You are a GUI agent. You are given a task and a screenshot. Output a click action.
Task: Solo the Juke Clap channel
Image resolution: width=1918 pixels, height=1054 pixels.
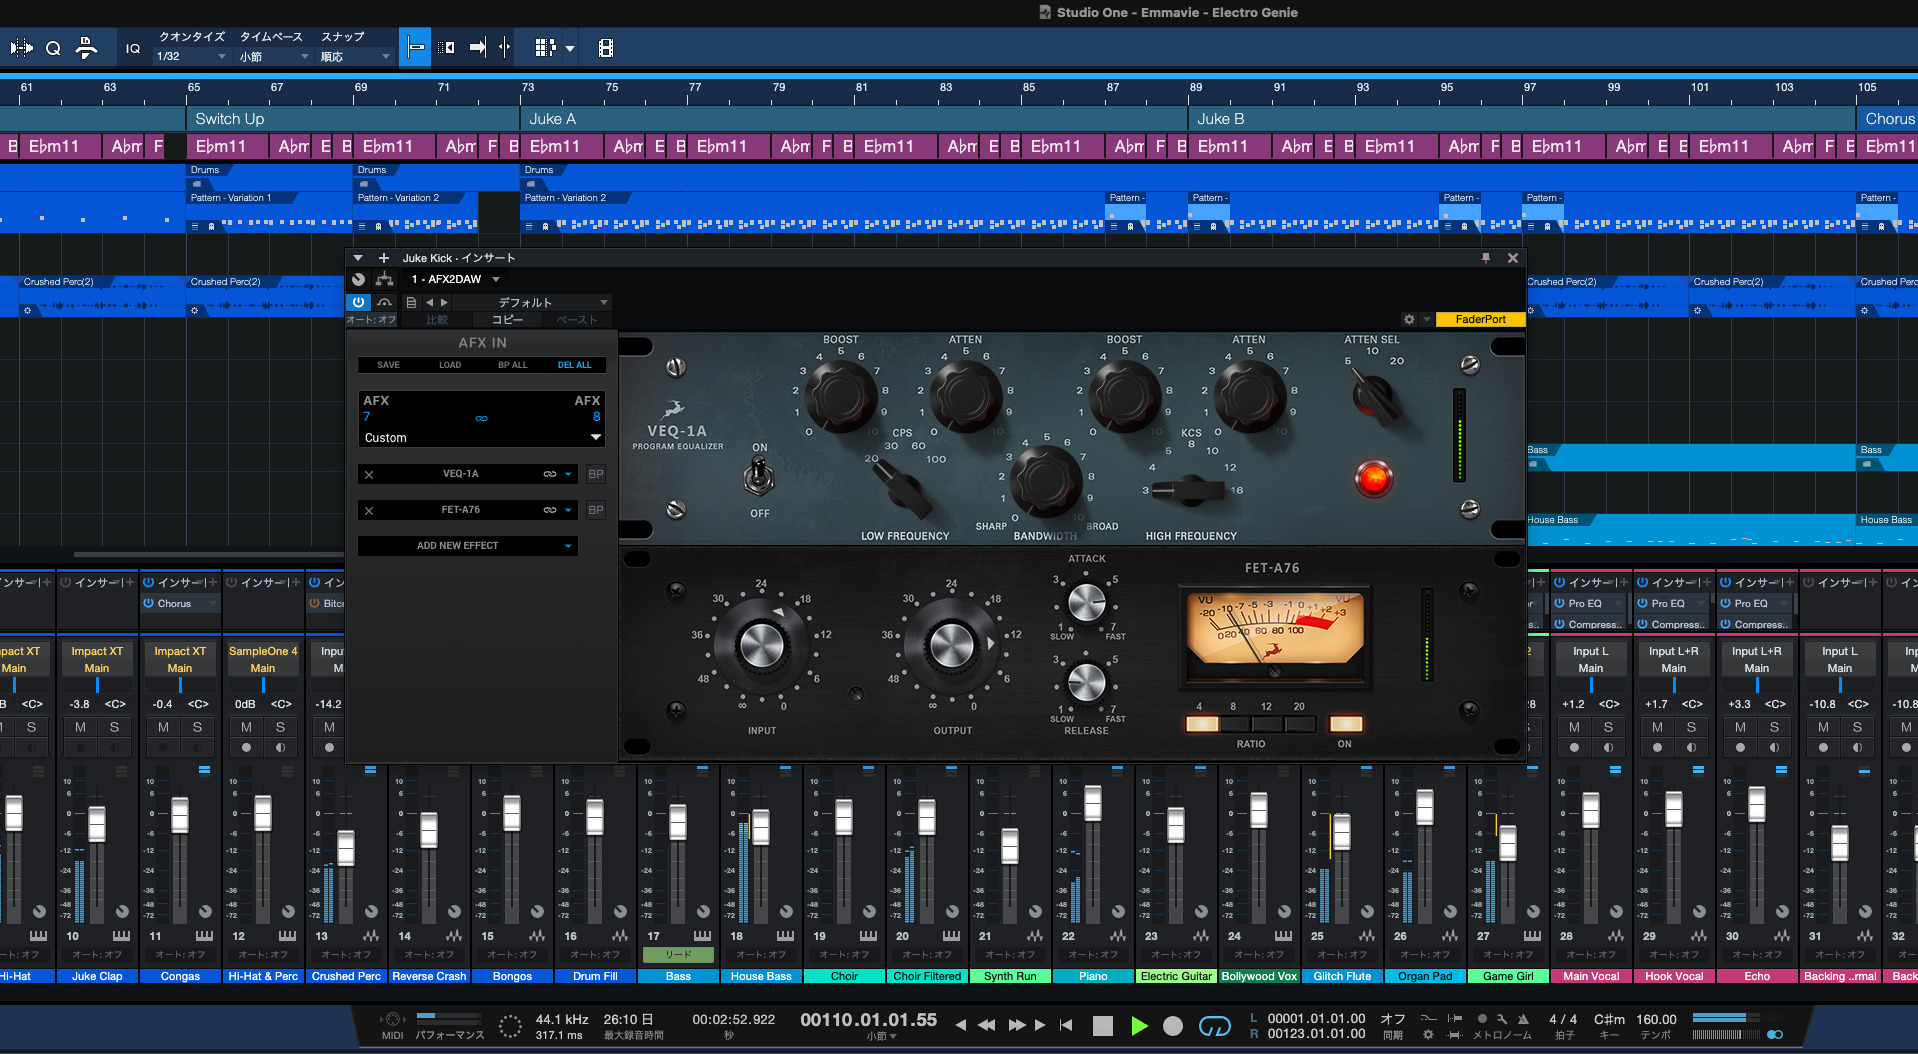[114, 727]
